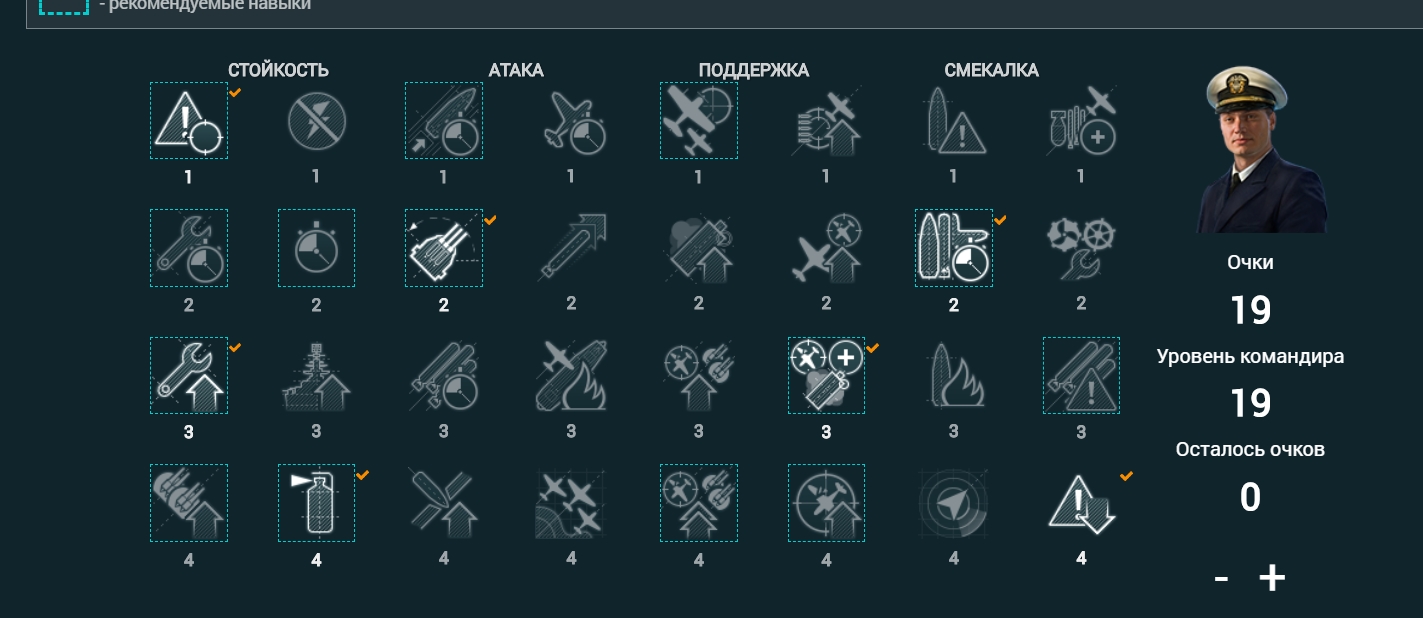Pick the ship on fire level 3 skill
Screen dimensions: 1423x618
[x=954, y=375]
